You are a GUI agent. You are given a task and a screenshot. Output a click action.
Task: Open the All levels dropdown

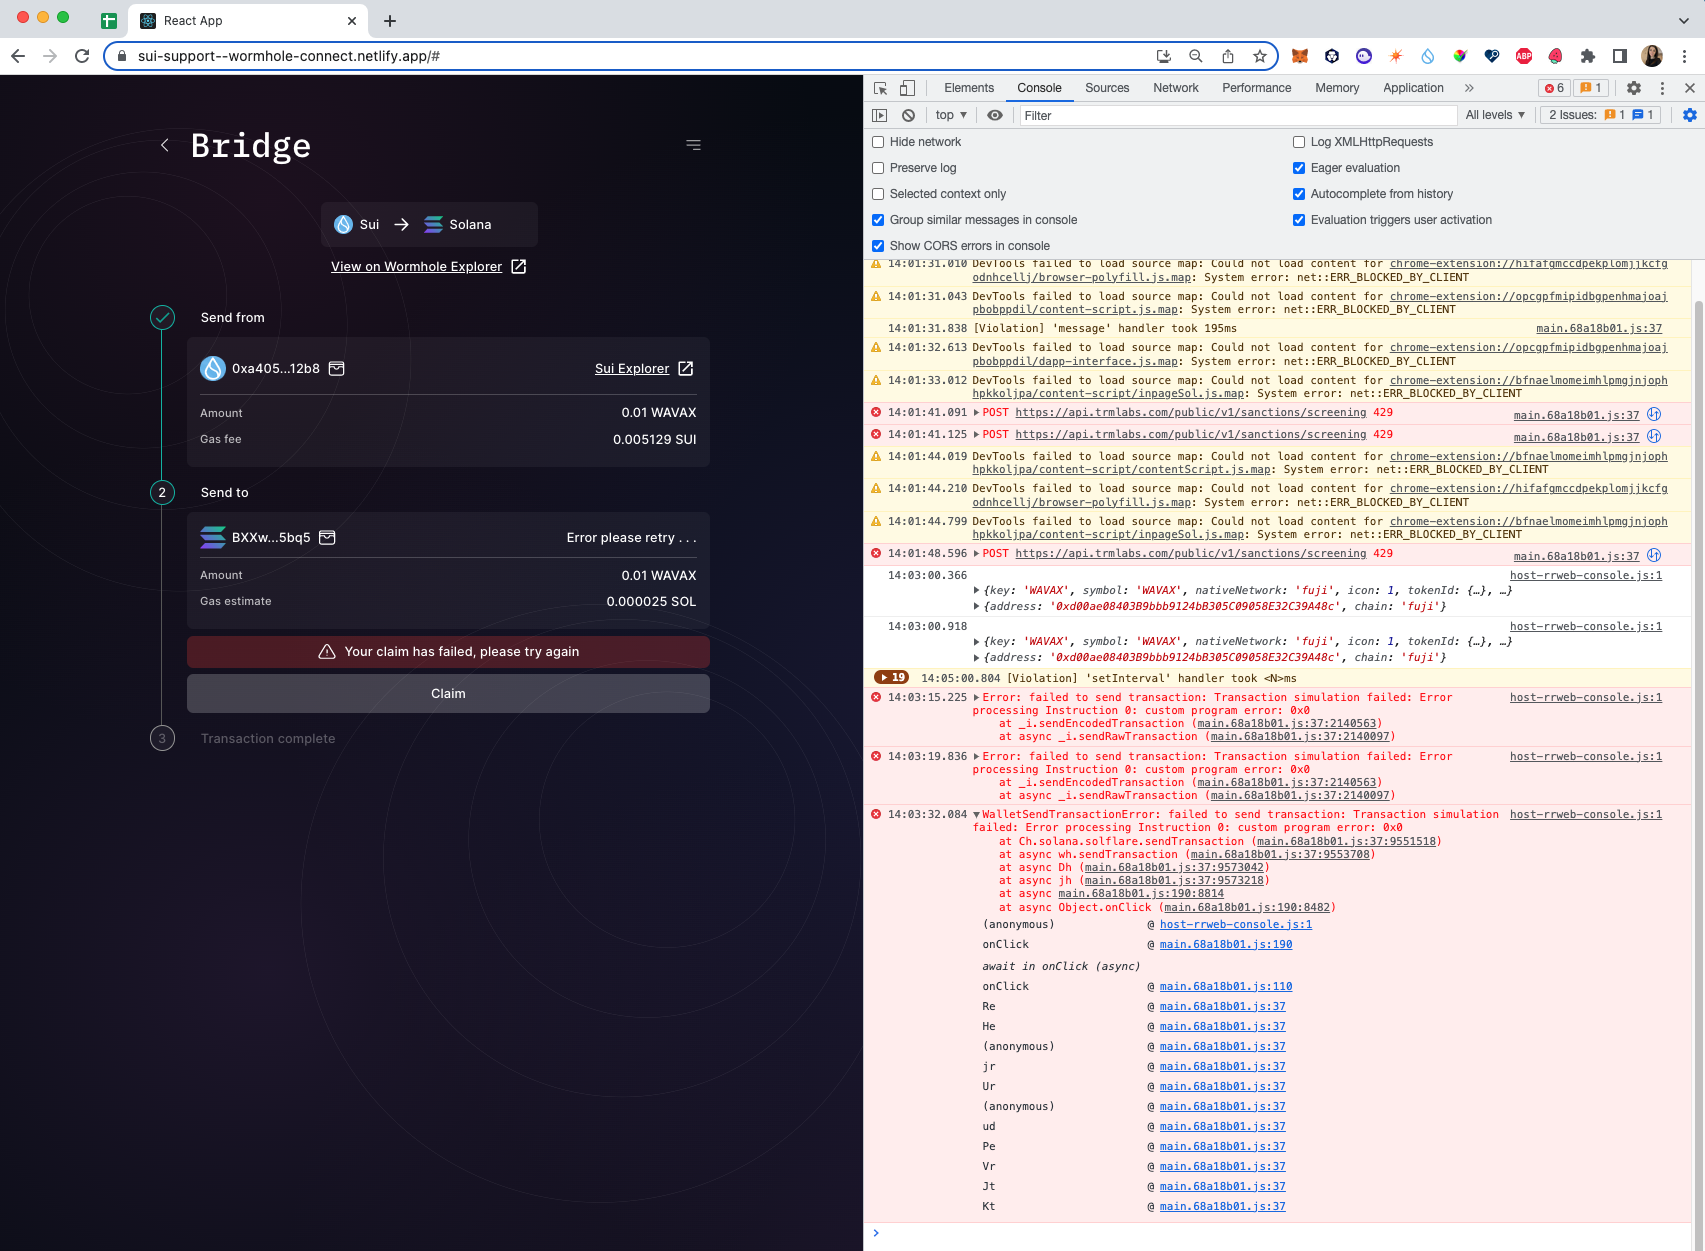pos(1495,115)
